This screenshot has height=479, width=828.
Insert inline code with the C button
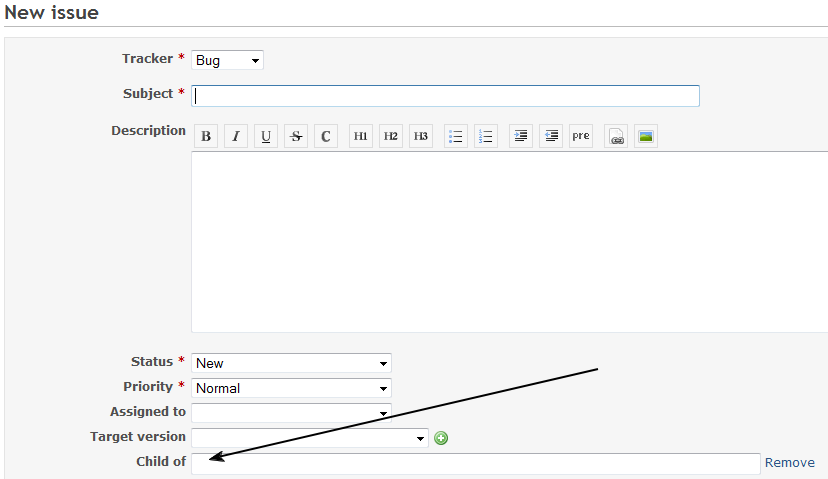click(326, 136)
